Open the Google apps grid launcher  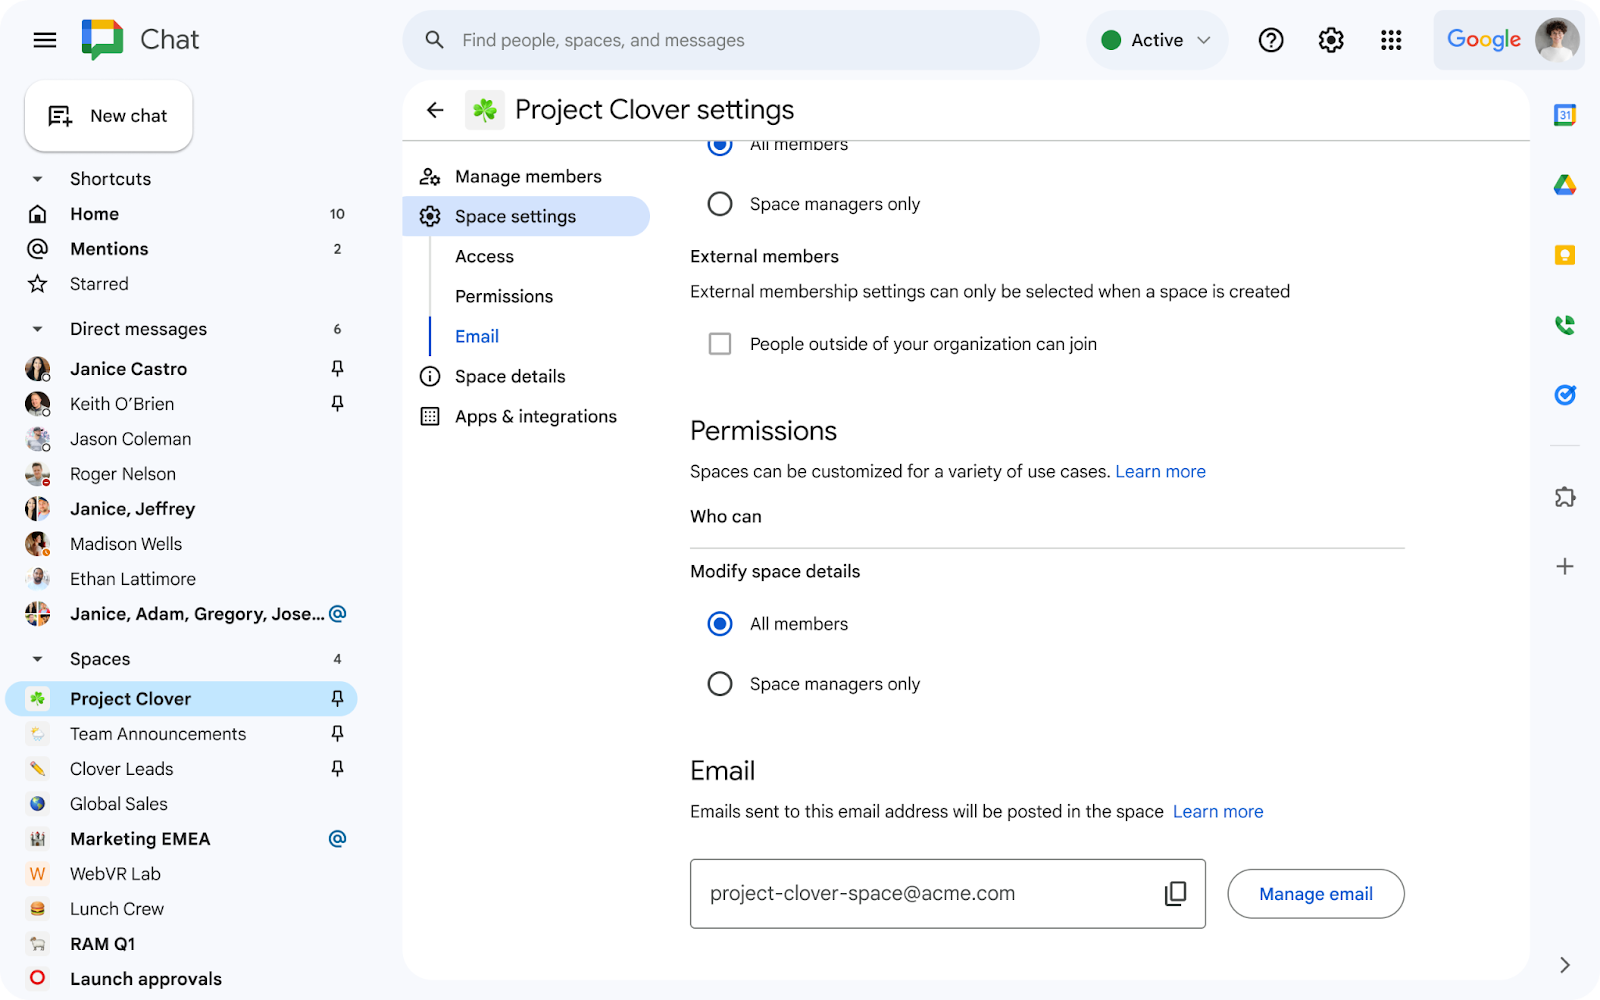click(1391, 40)
